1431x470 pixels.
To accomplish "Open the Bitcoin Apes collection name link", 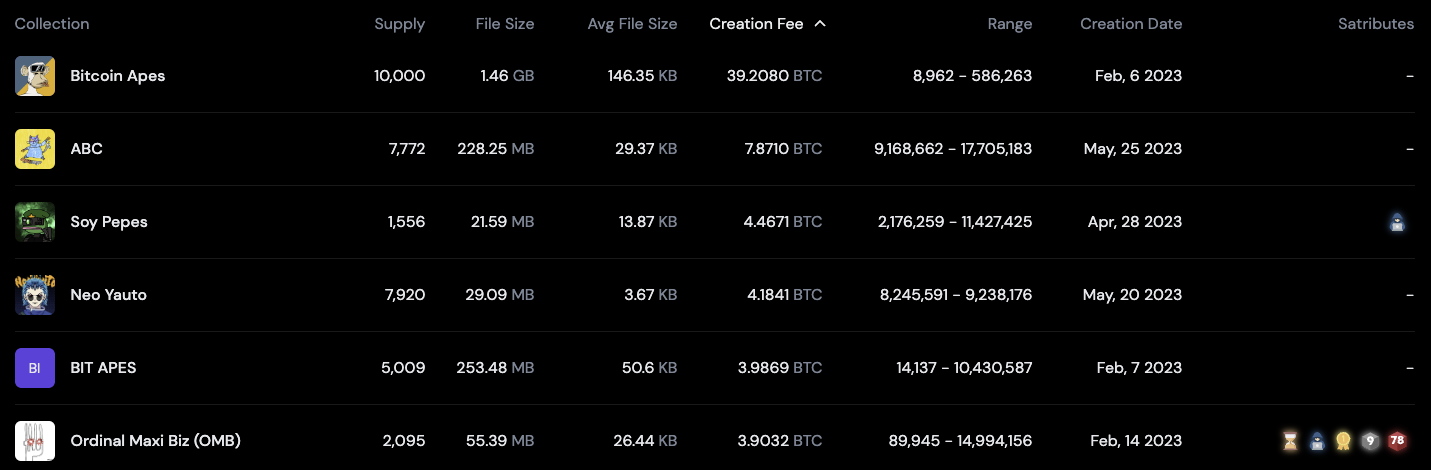I will pos(117,76).
